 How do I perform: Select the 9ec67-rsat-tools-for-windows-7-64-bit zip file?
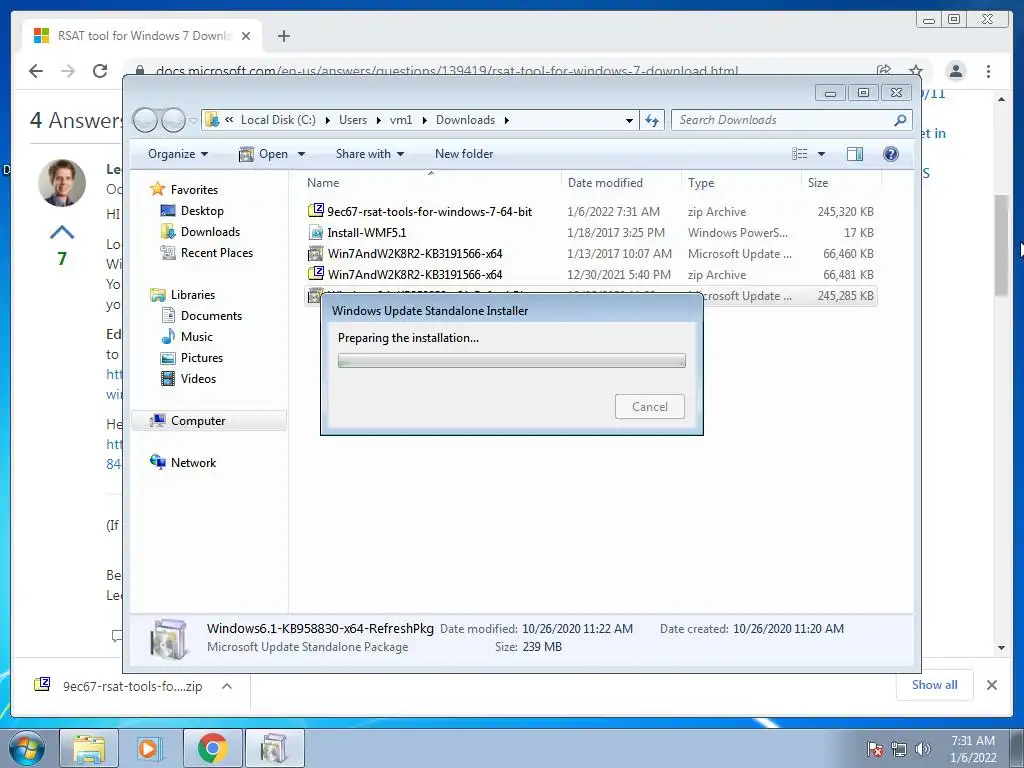click(x=590, y=212)
